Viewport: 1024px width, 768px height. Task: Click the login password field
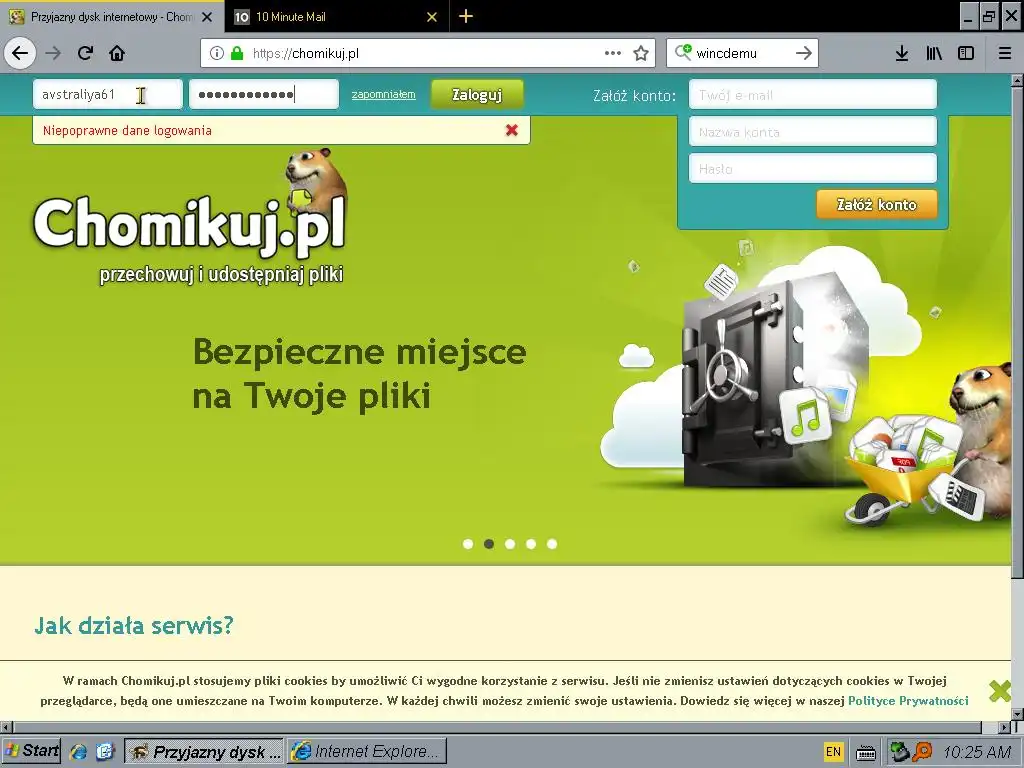click(x=264, y=95)
